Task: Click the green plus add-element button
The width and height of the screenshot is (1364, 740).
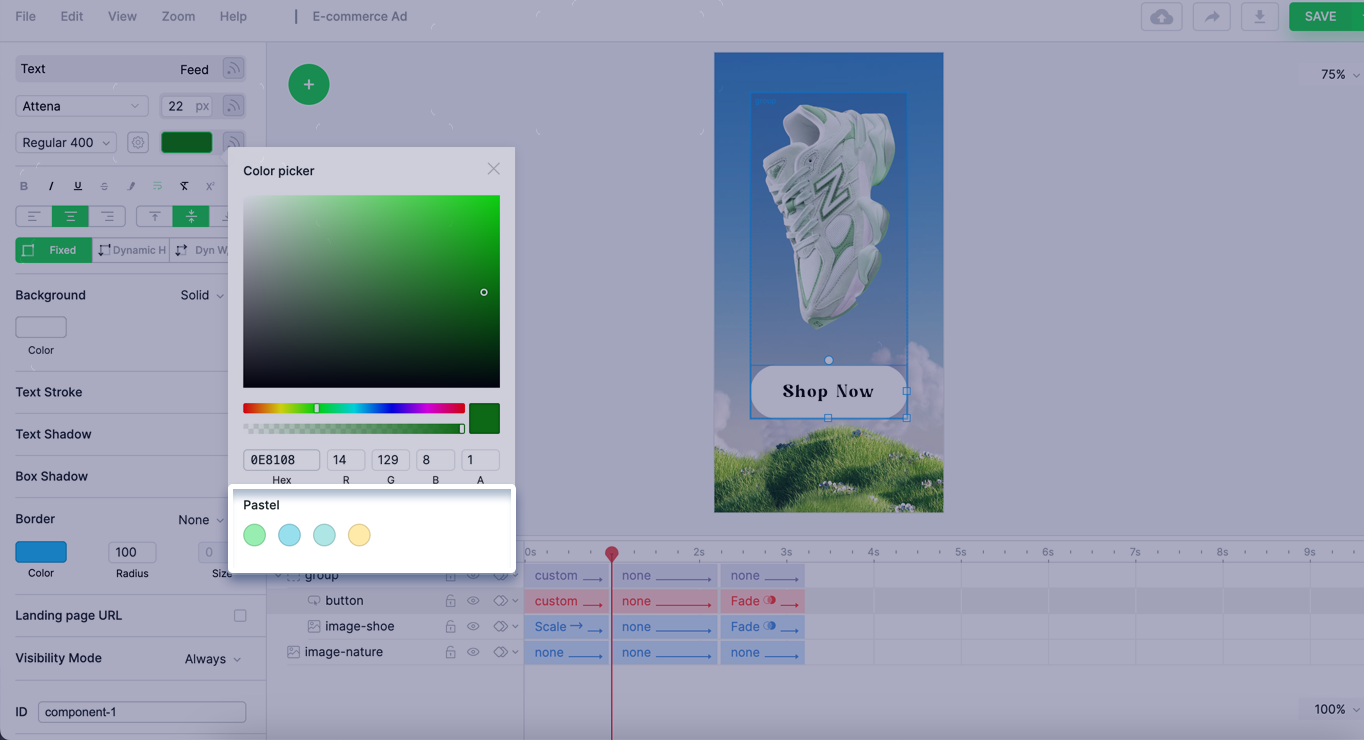Action: [x=309, y=84]
